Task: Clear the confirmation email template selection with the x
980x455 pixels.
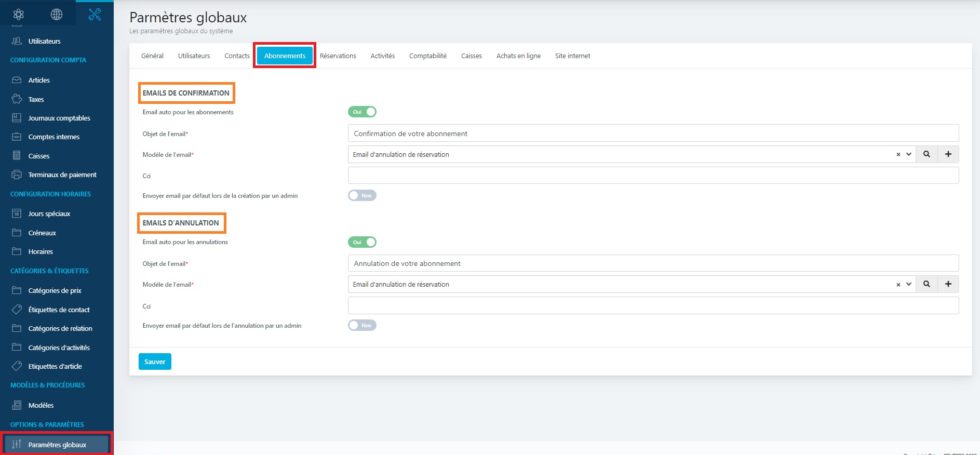Action: (898, 155)
